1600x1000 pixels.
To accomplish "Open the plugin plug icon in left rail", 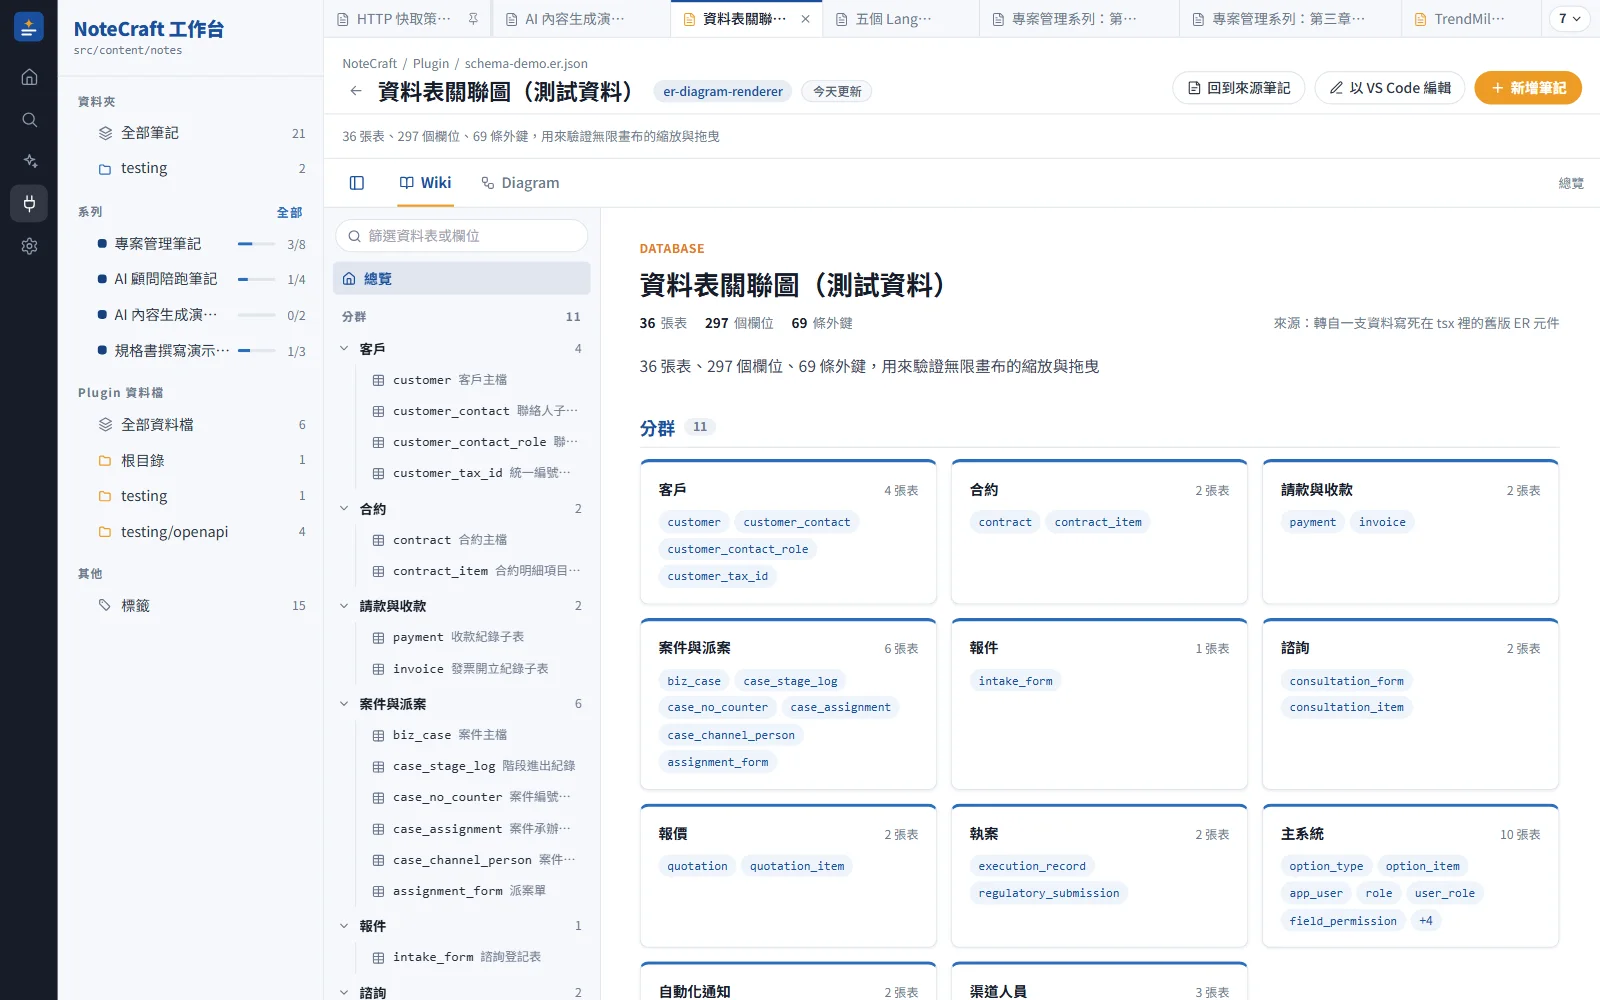I will 29,204.
